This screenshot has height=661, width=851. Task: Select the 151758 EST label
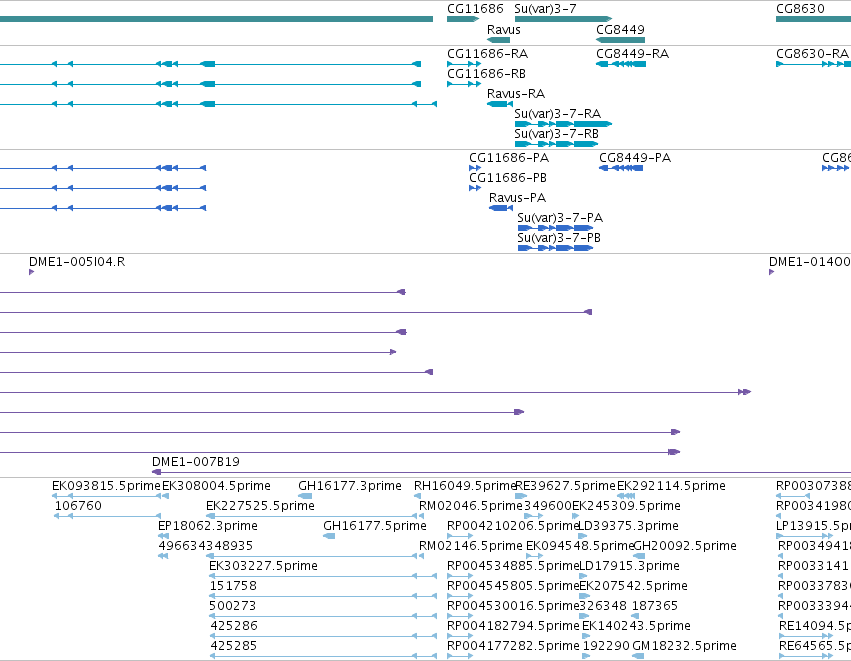point(233,586)
